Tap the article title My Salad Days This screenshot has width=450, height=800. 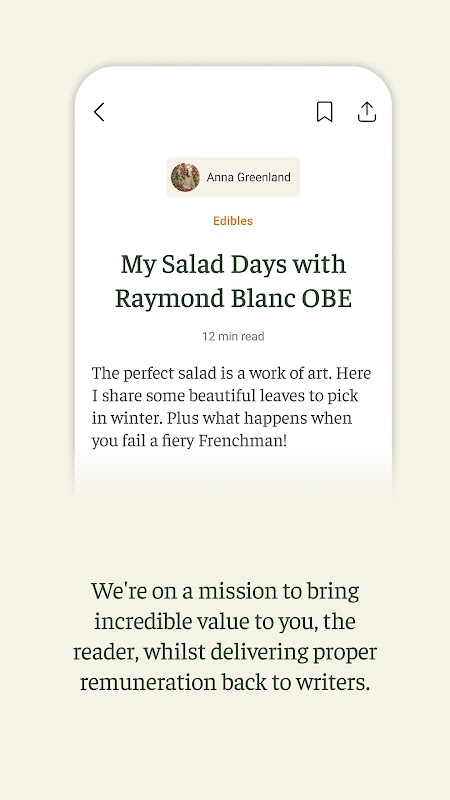[x=233, y=281]
